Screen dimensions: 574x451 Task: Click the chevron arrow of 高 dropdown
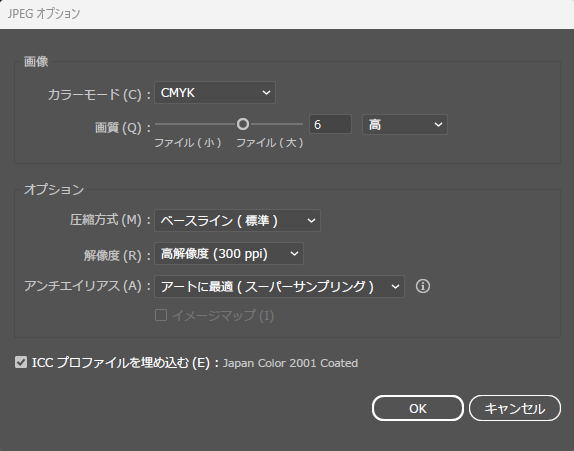click(438, 125)
